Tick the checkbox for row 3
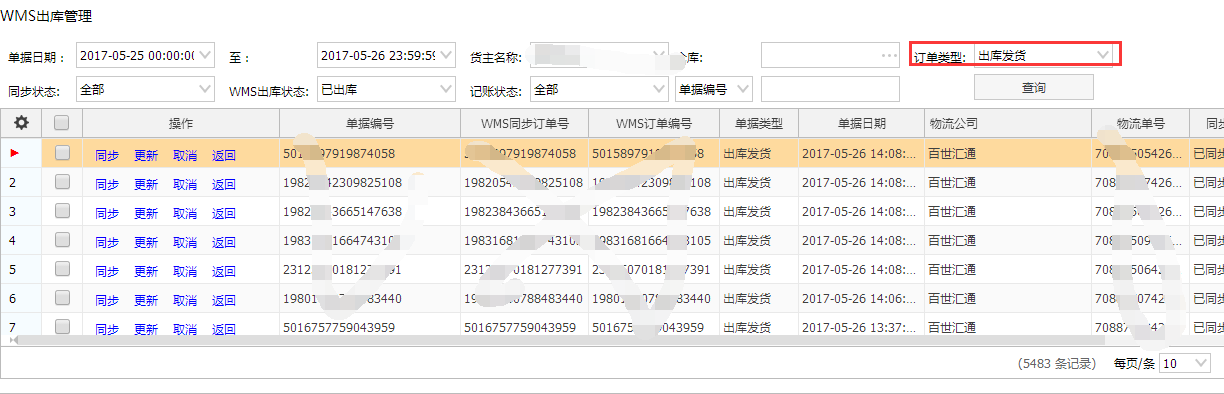Image resolution: width=1224 pixels, height=394 pixels. pos(62,211)
